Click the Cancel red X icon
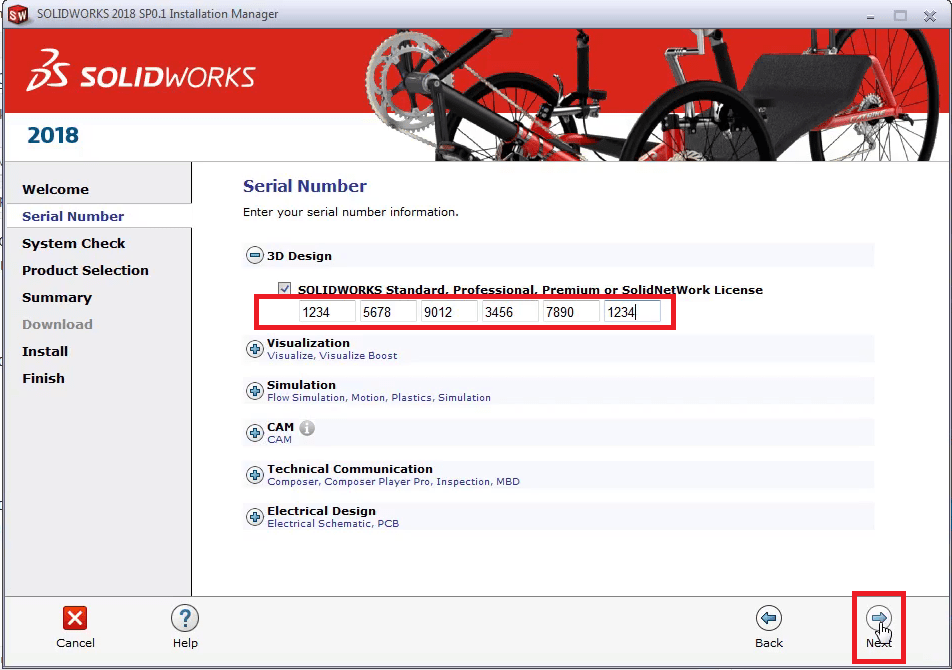 pos(75,618)
